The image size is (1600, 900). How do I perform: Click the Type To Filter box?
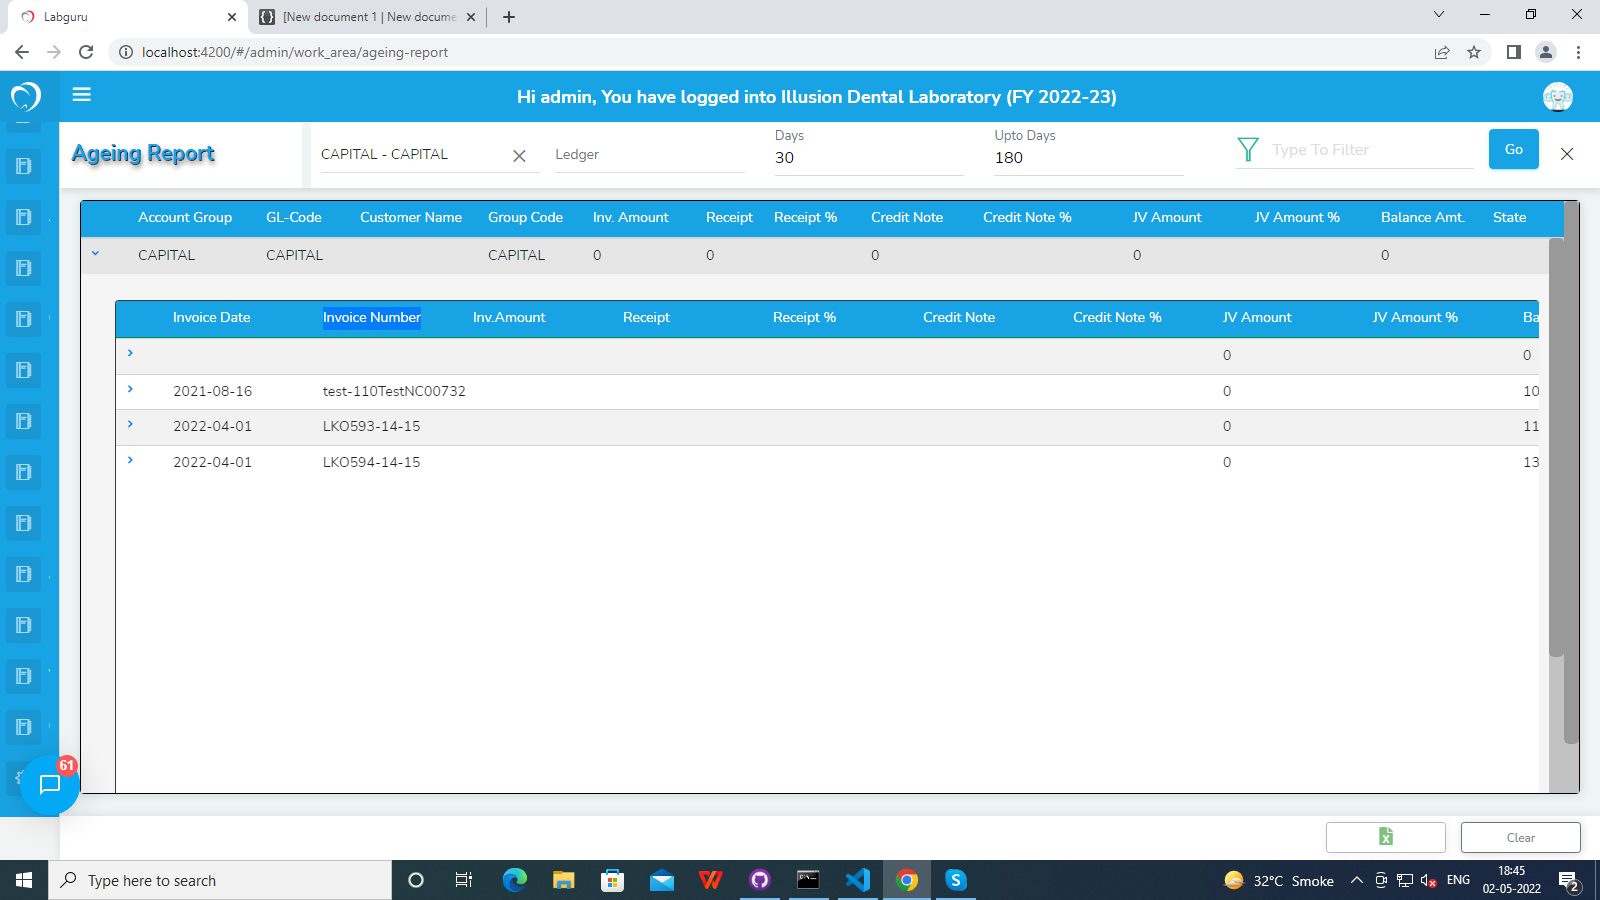pyautogui.click(x=1371, y=150)
